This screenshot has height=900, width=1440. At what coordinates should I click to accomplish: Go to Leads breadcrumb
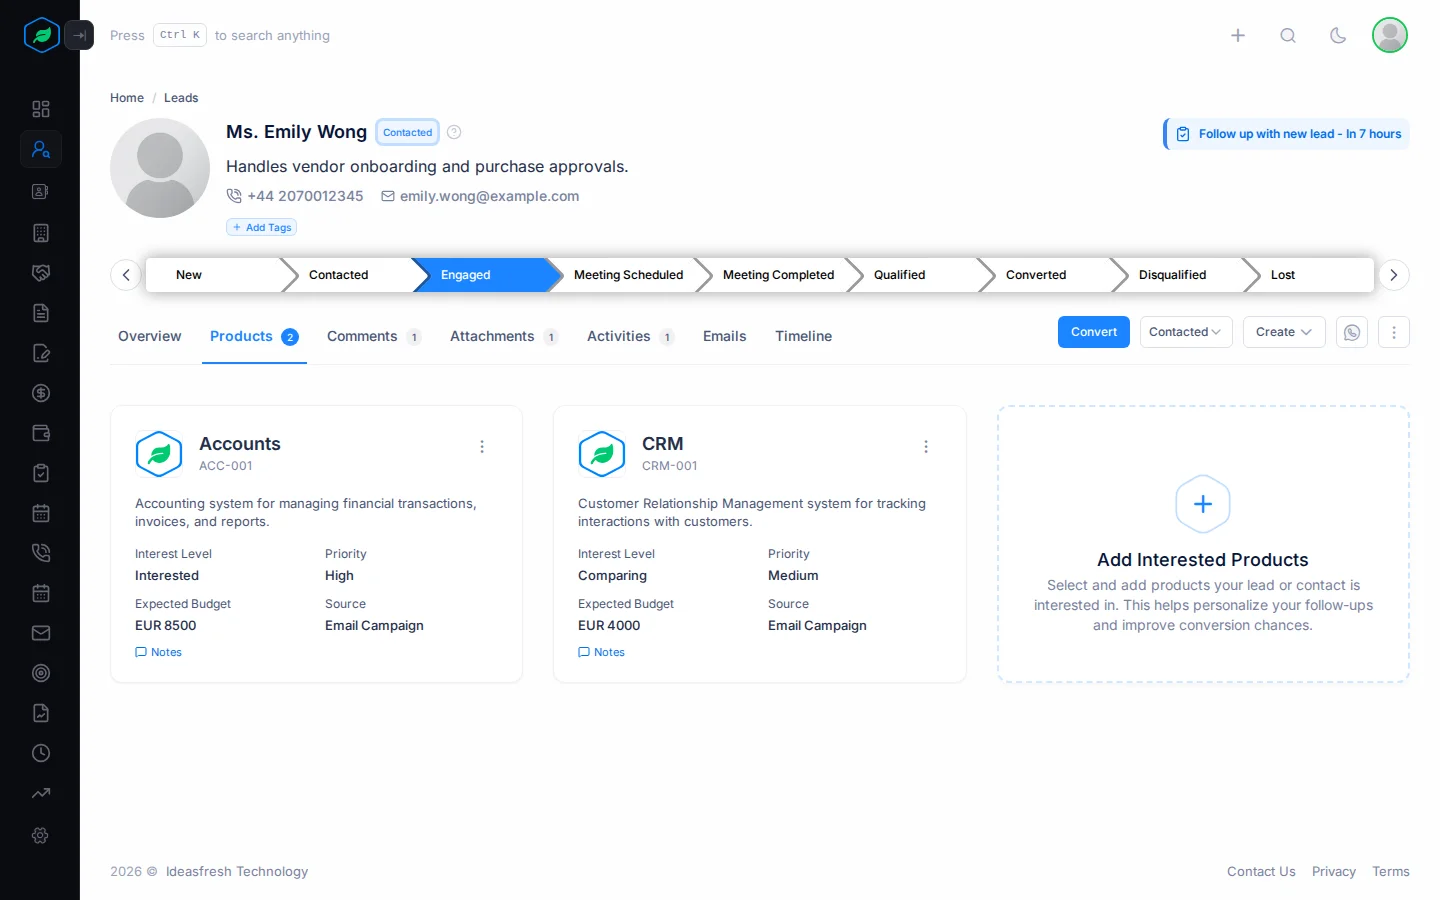pos(181,98)
